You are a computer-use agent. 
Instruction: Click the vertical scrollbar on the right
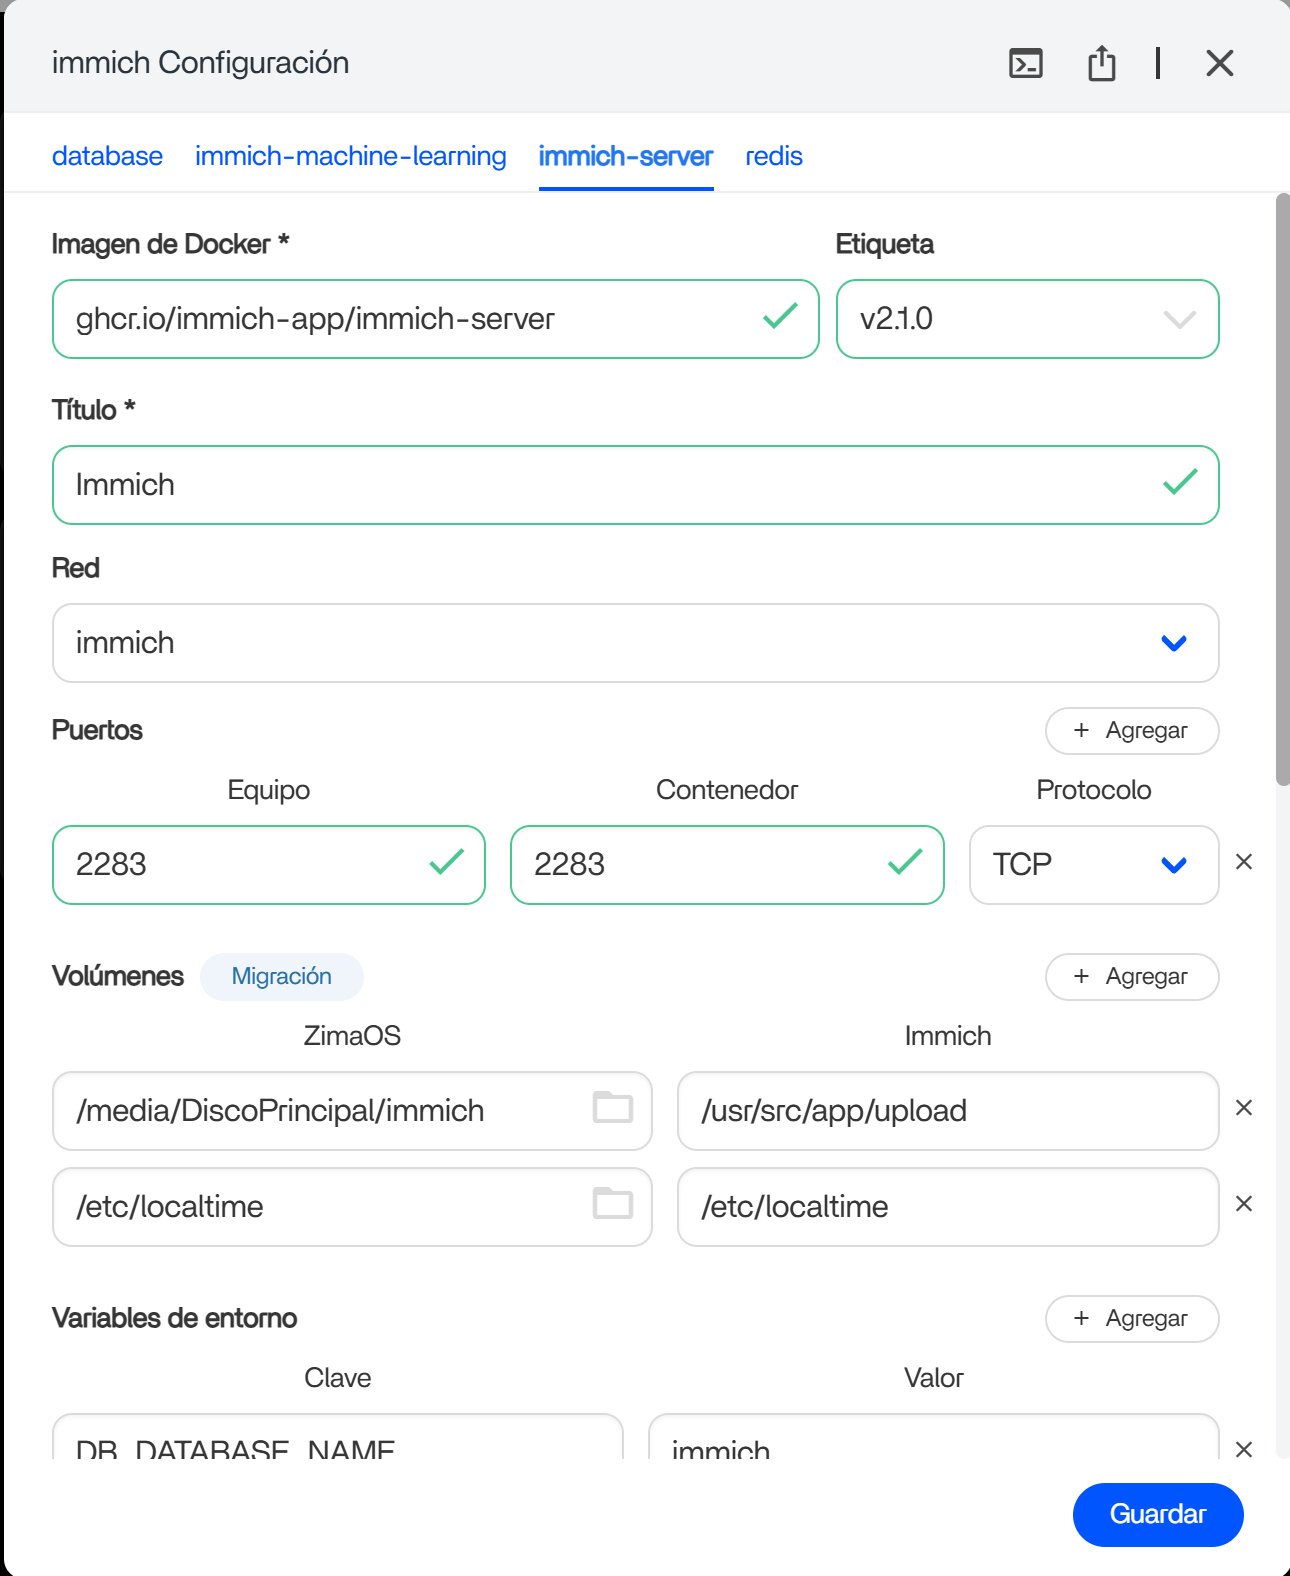(1282, 490)
